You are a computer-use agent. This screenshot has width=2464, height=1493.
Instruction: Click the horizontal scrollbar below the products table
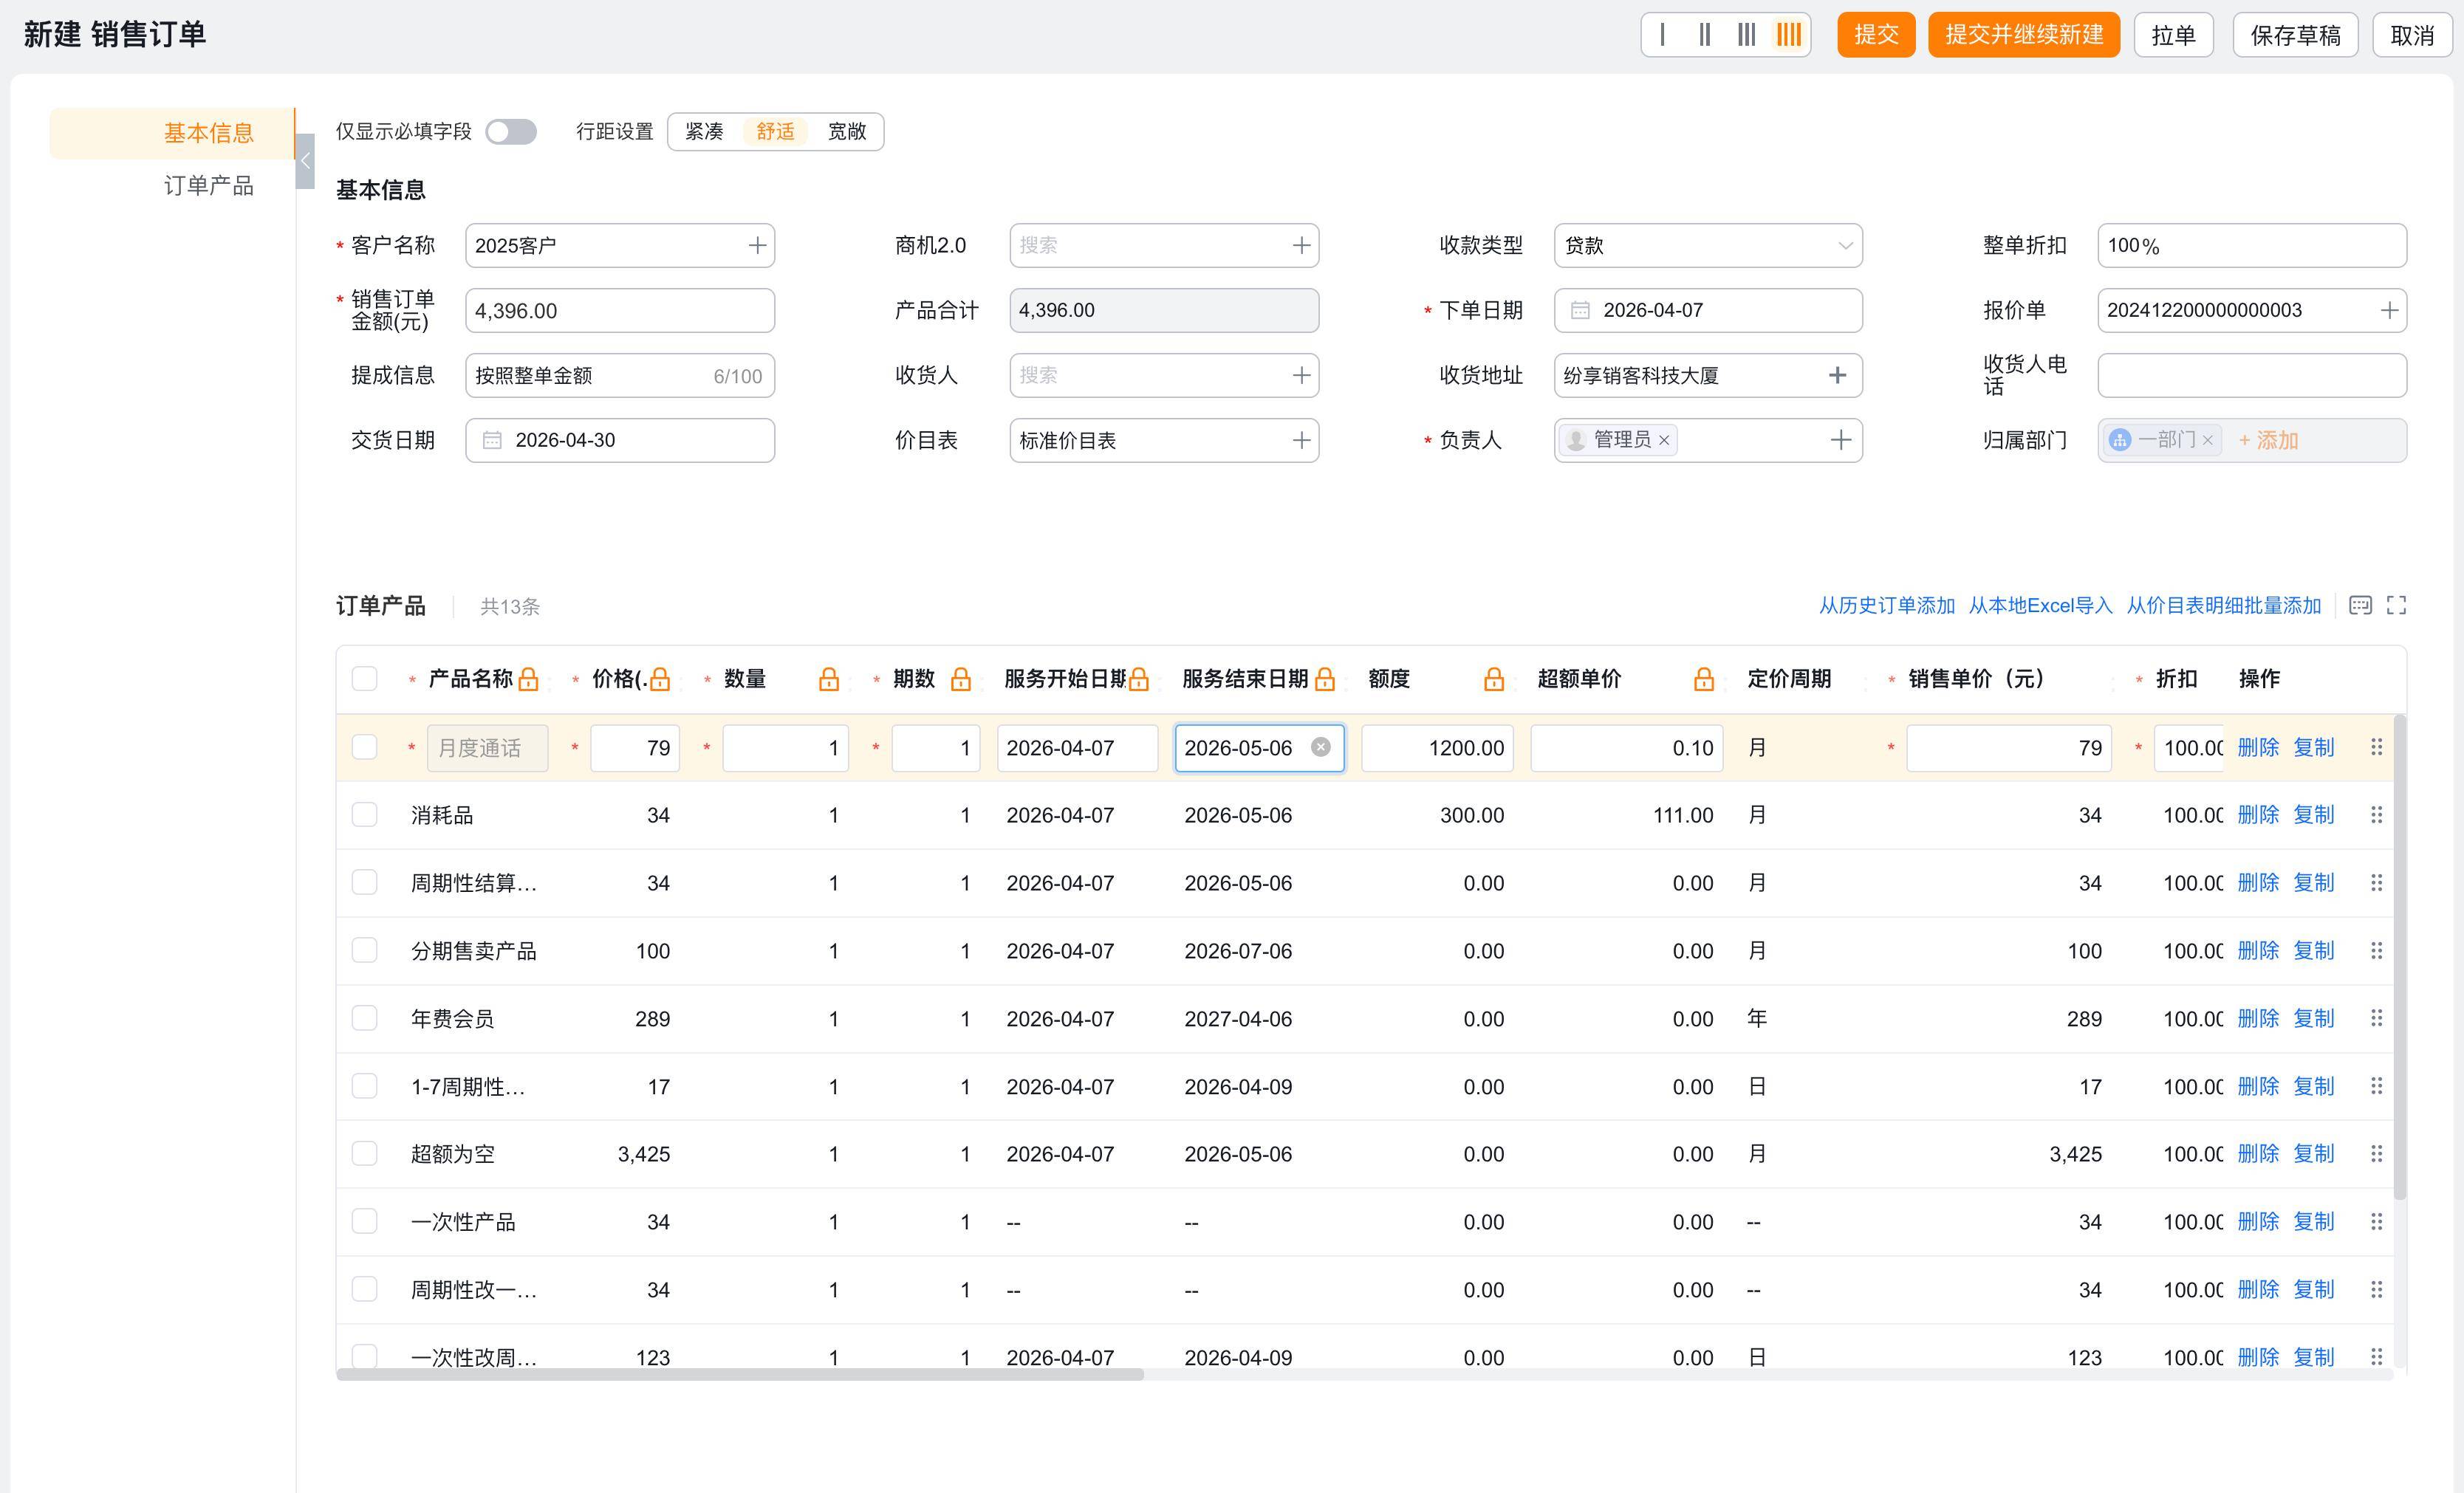pos(740,1375)
